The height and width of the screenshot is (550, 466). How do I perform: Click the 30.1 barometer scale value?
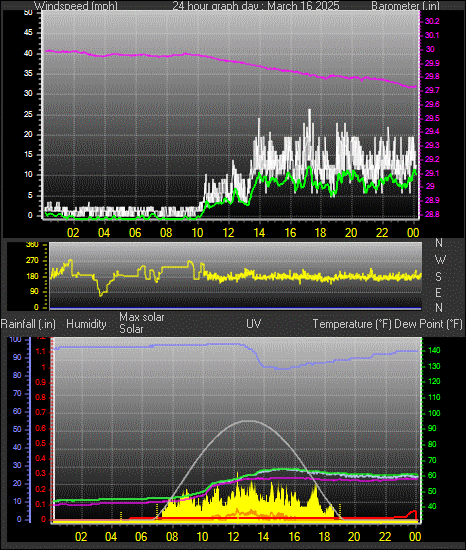pos(432,35)
